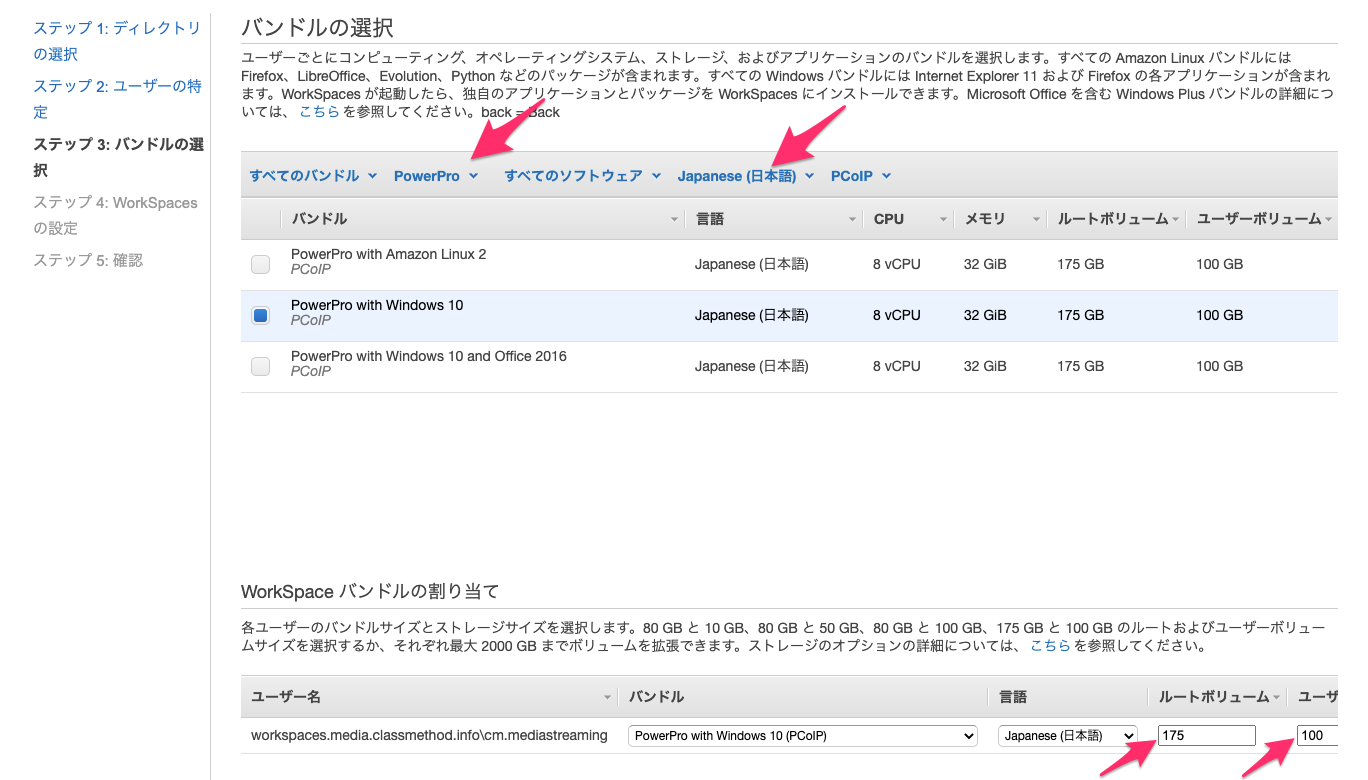Sort by CPU column header arrow

943,219
